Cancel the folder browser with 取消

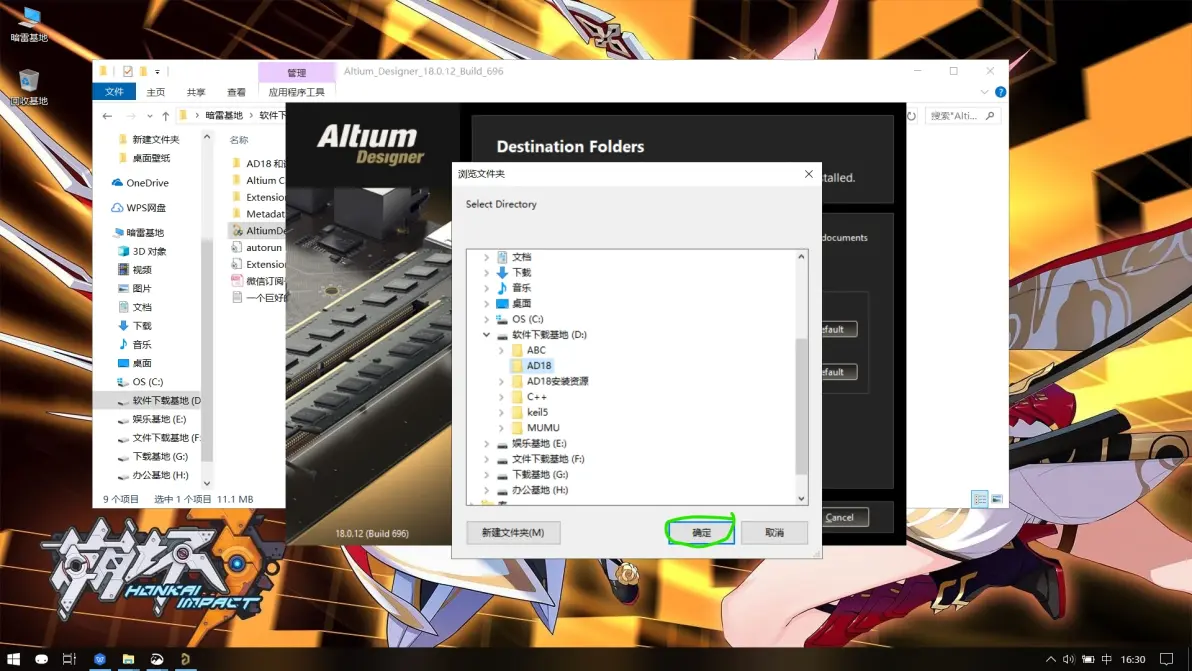click(x=774, y=533)
